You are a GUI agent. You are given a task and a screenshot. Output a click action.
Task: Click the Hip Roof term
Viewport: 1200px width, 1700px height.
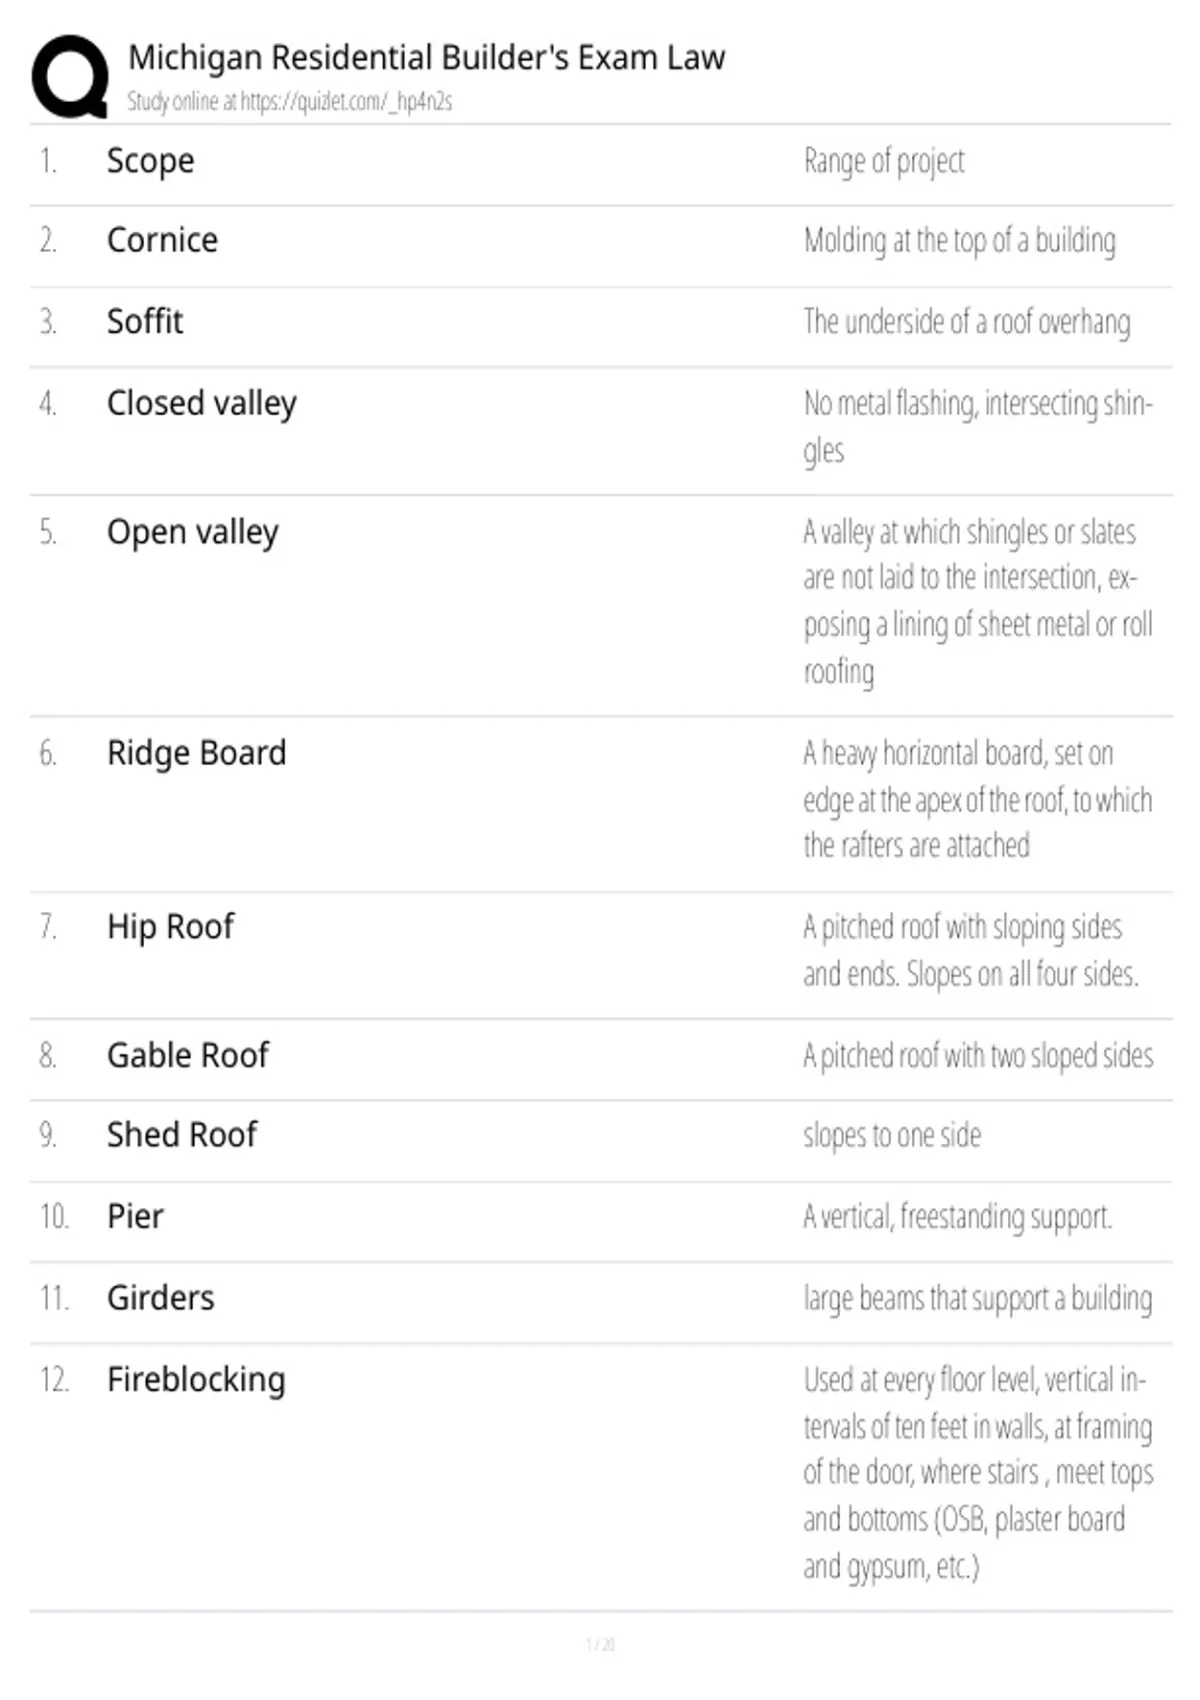point(171,927)
